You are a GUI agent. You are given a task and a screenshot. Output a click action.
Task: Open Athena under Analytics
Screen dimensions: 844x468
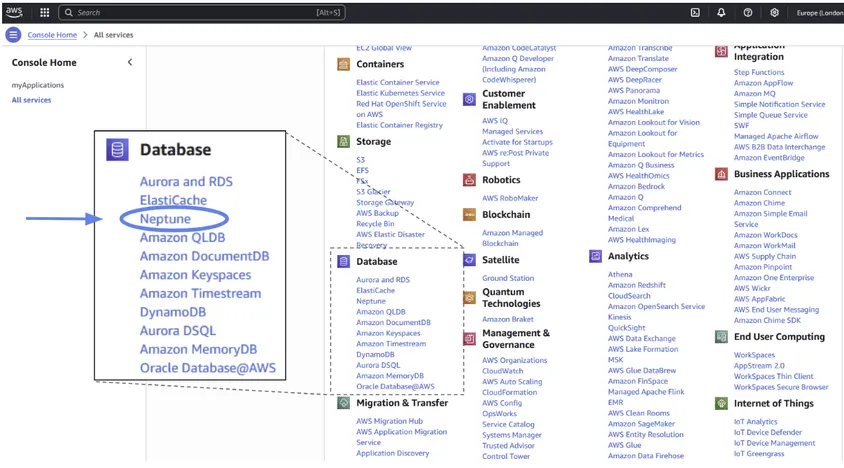pyautogui.click(x=620, y=275)
